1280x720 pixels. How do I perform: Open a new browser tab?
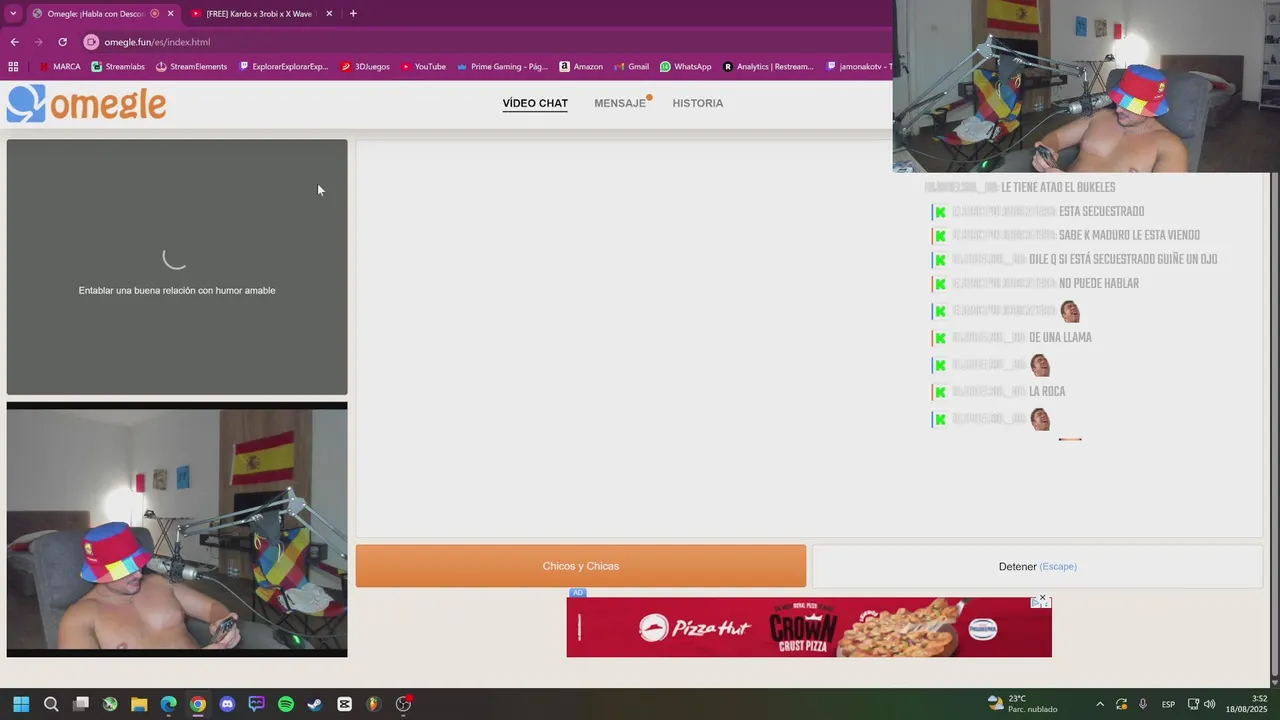pyautogui.click(x=353, y=14)
